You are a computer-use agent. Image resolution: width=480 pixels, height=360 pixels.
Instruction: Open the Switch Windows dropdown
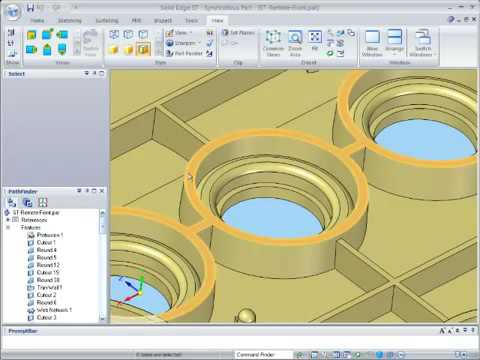click(x=423, y=43)
